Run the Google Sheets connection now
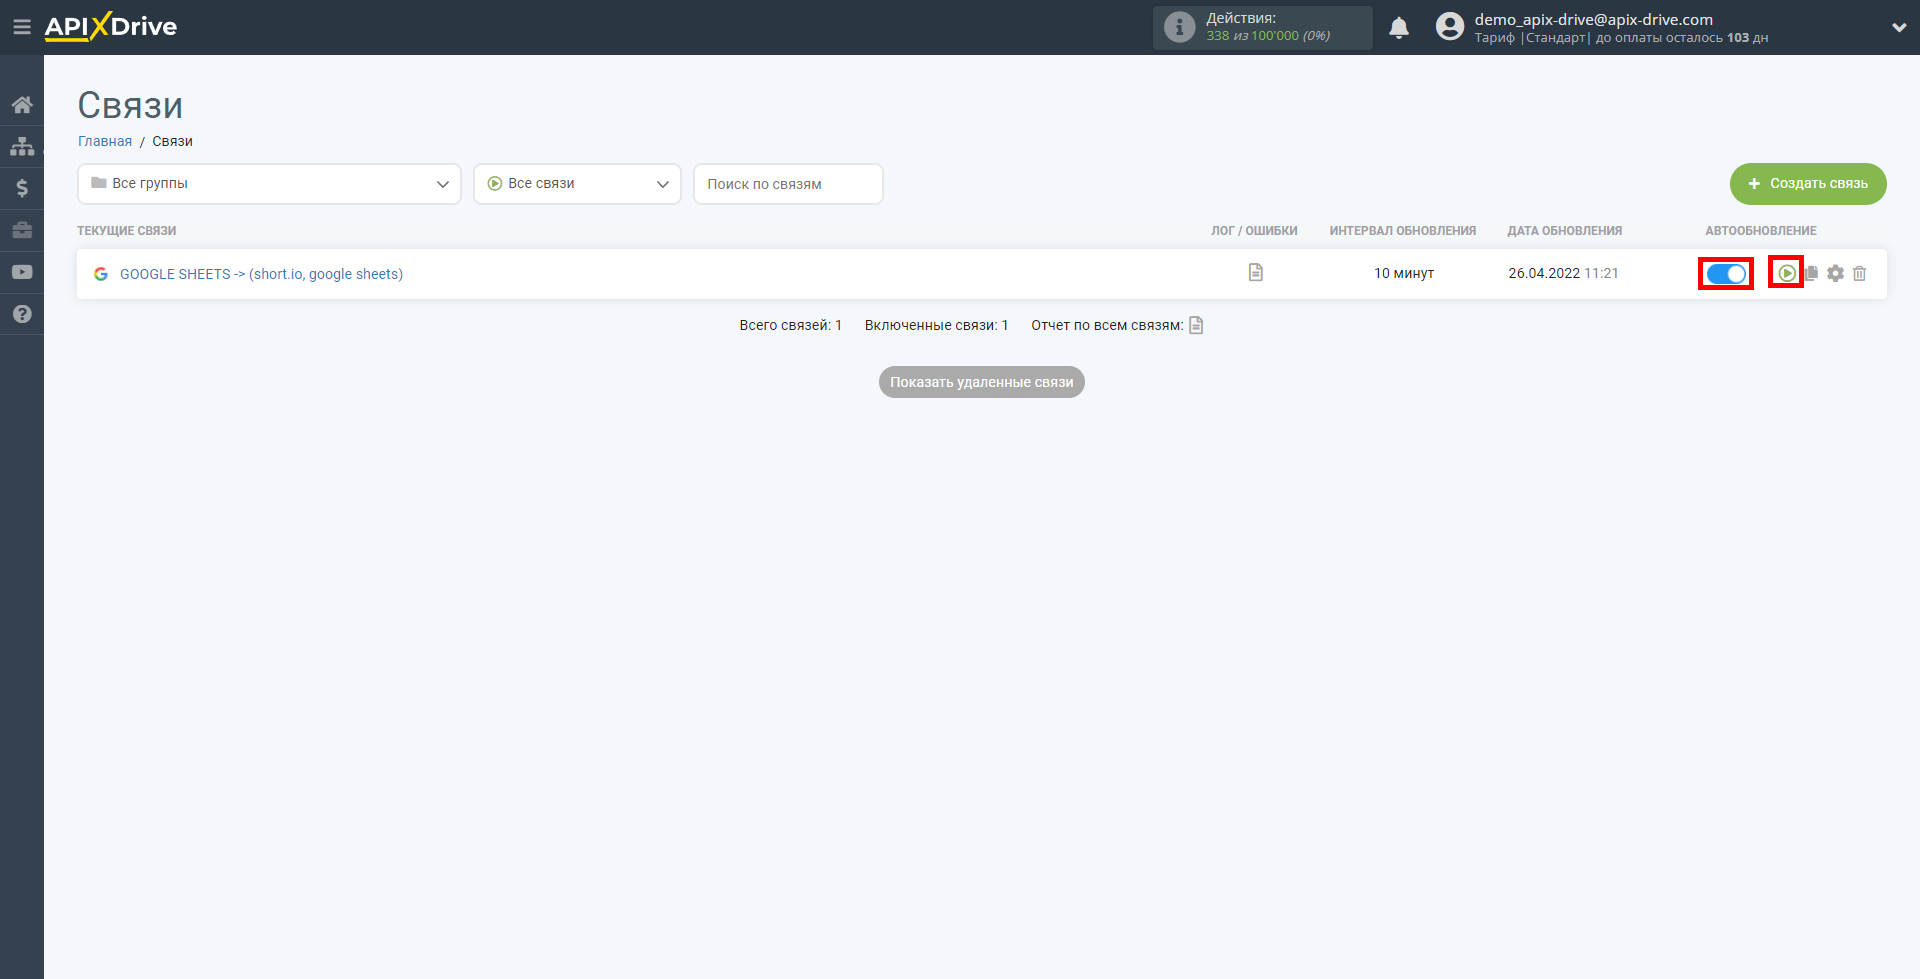This screenshot has height=979, width=1920. [1787, 273]
